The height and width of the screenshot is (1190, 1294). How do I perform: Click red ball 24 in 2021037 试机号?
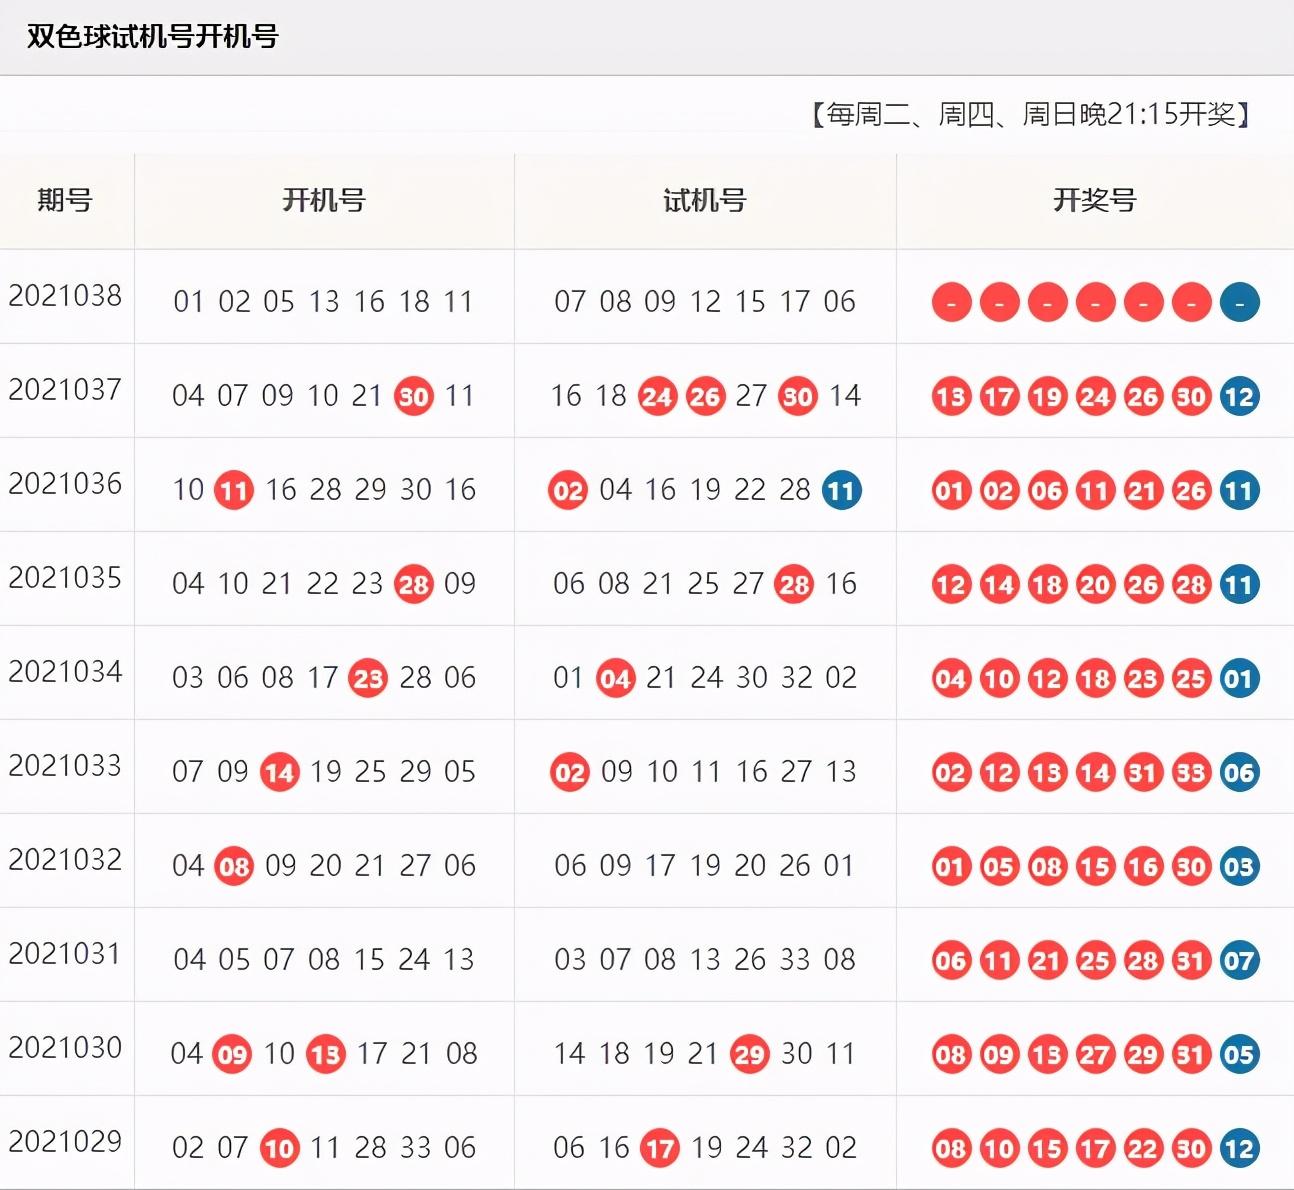click(x=657, y=397)
